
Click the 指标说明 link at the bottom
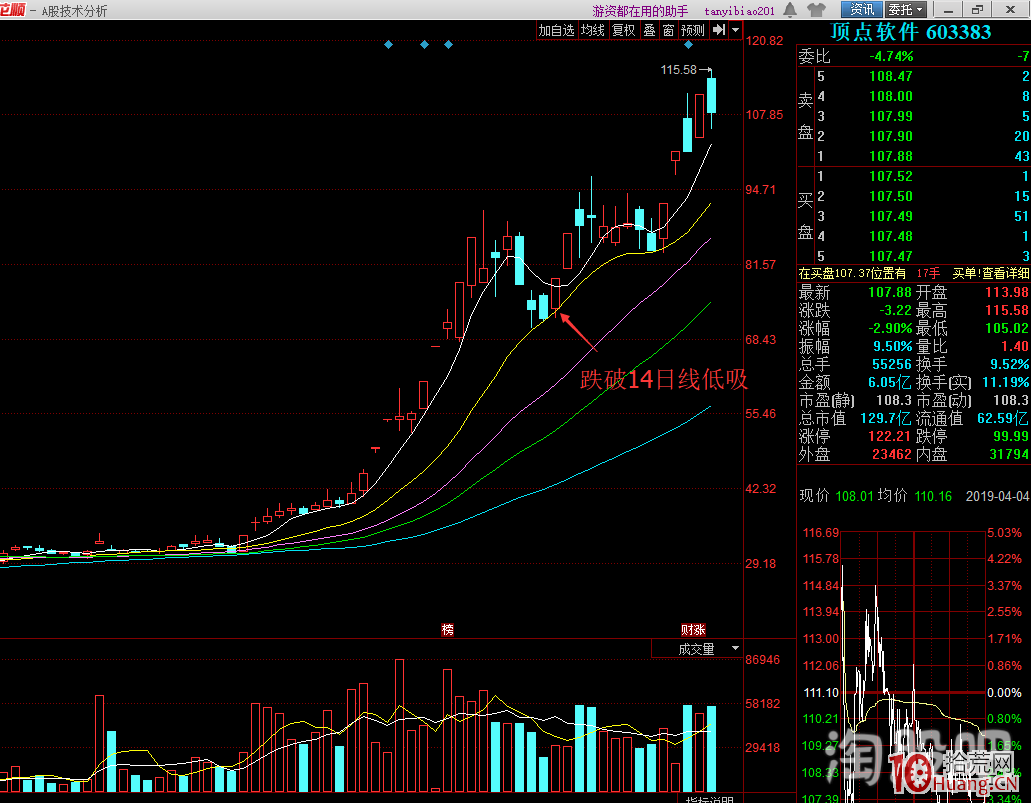[709, 798]
